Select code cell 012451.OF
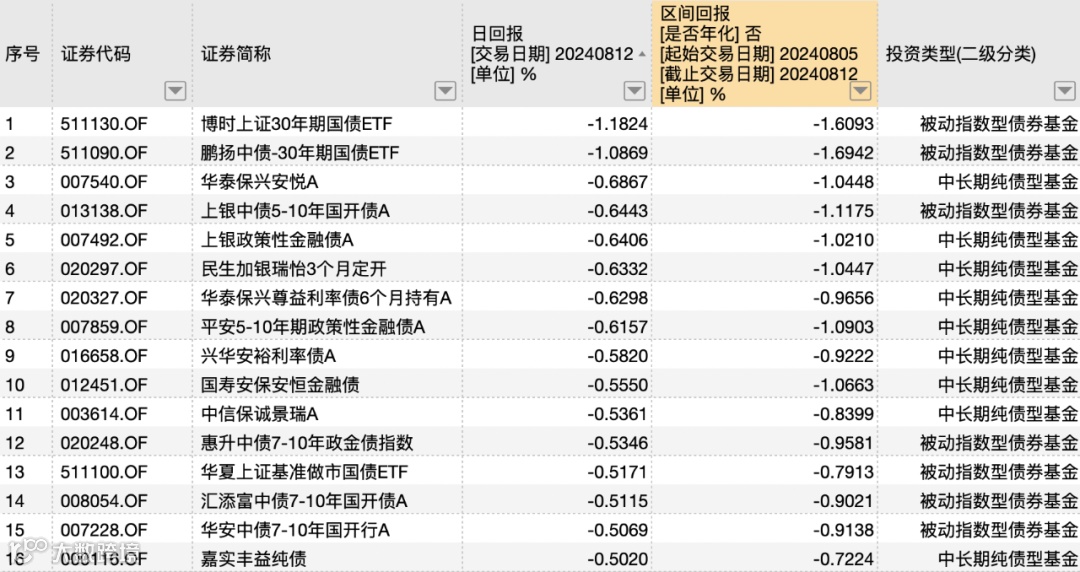Viewport: 1080px width, 572px height. [104, 385]
